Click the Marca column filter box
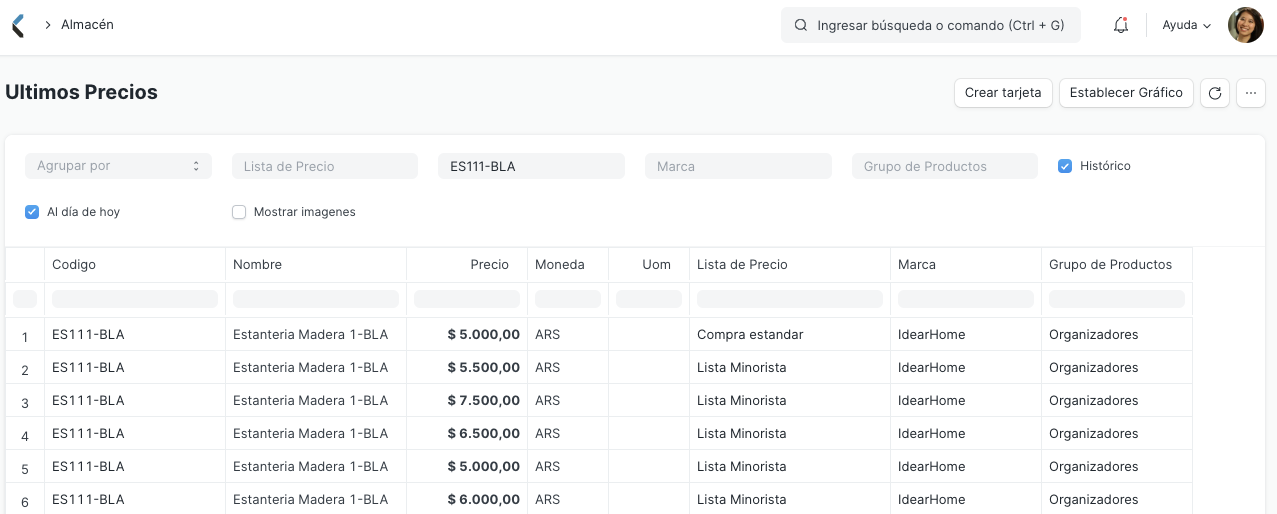 pyautogui.click(x=966, y=299)
